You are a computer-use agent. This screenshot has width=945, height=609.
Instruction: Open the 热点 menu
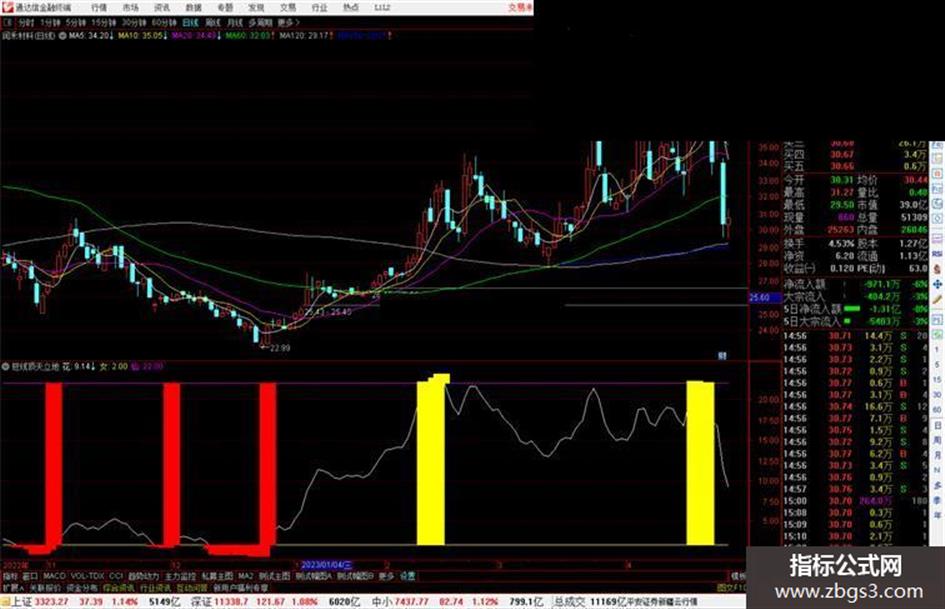351,8
